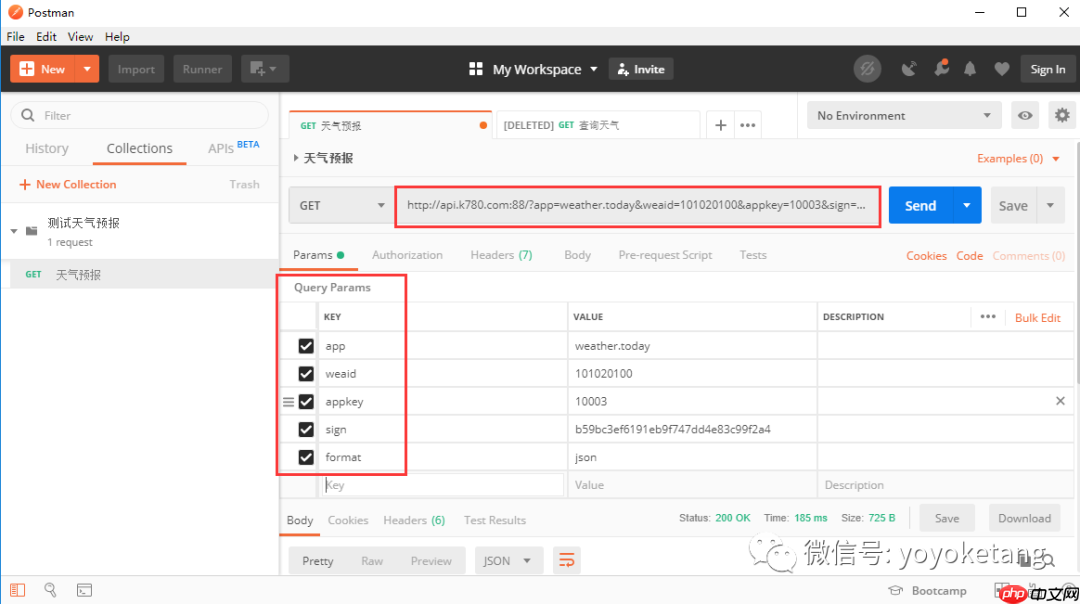Viewport: 1080px width, 604px height.
Task: Click the request URL input field
Action: pyautogui.click(x=637, y=205)
